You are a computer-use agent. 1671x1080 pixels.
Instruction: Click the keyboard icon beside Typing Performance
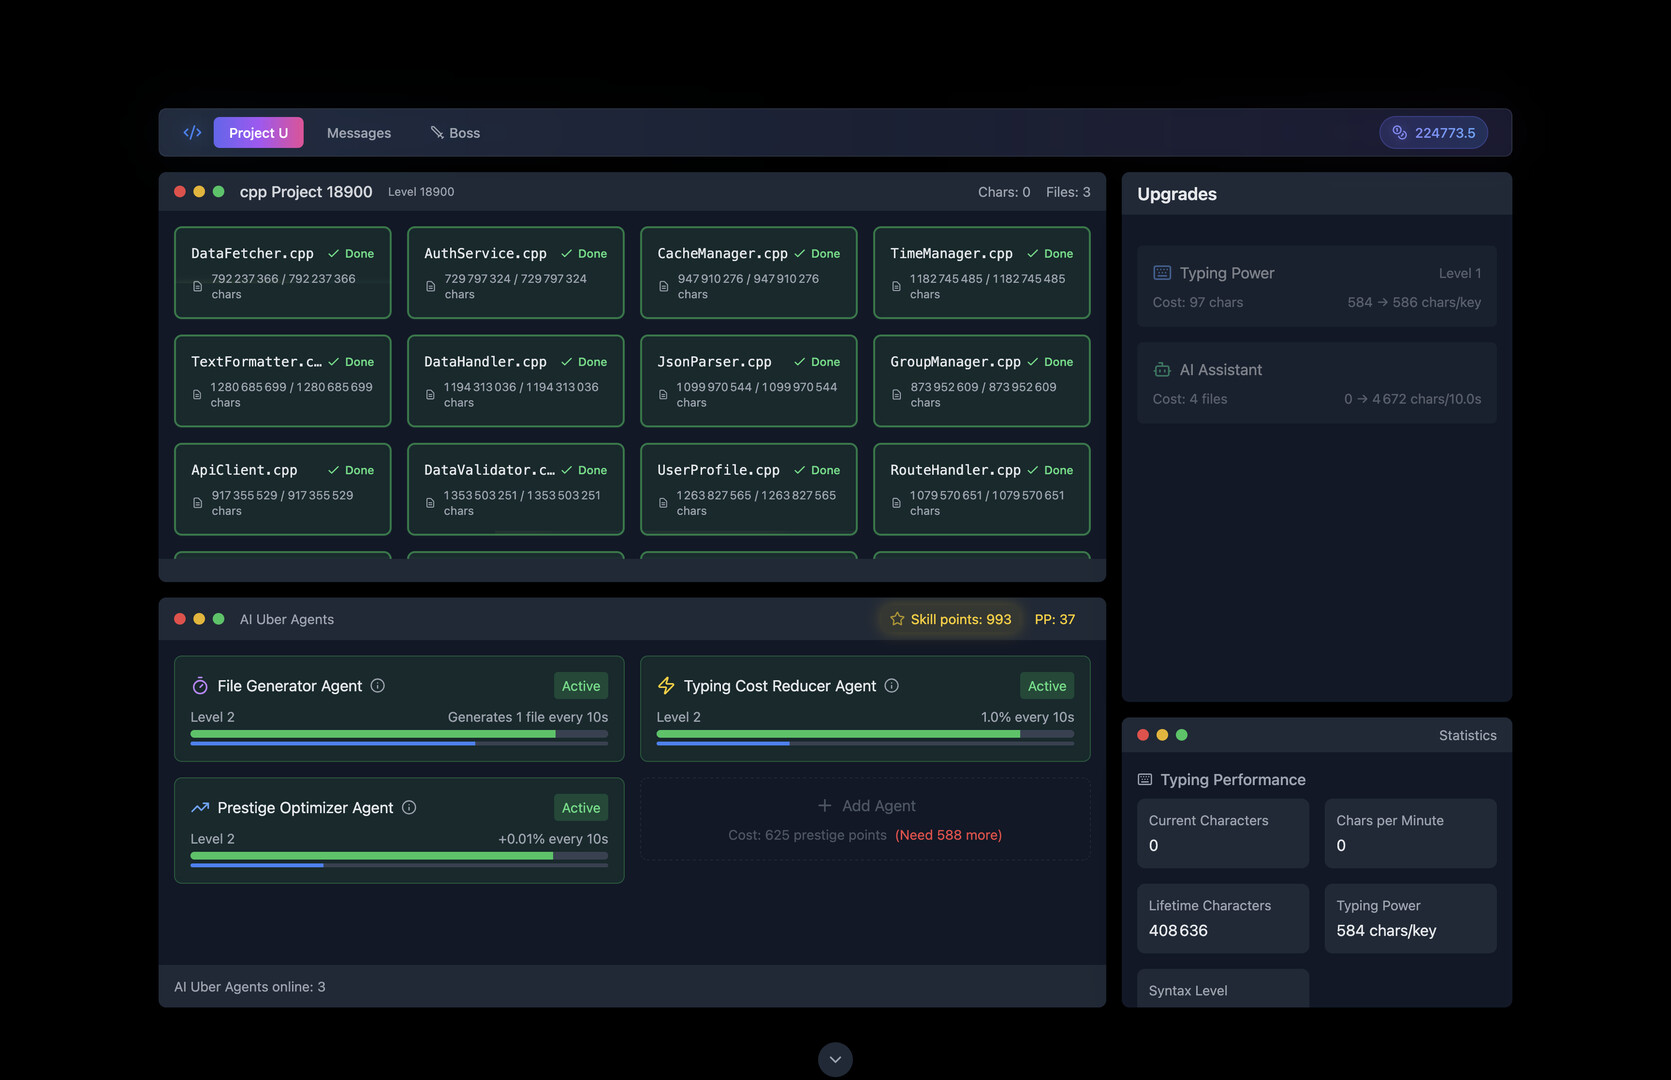1144,779
